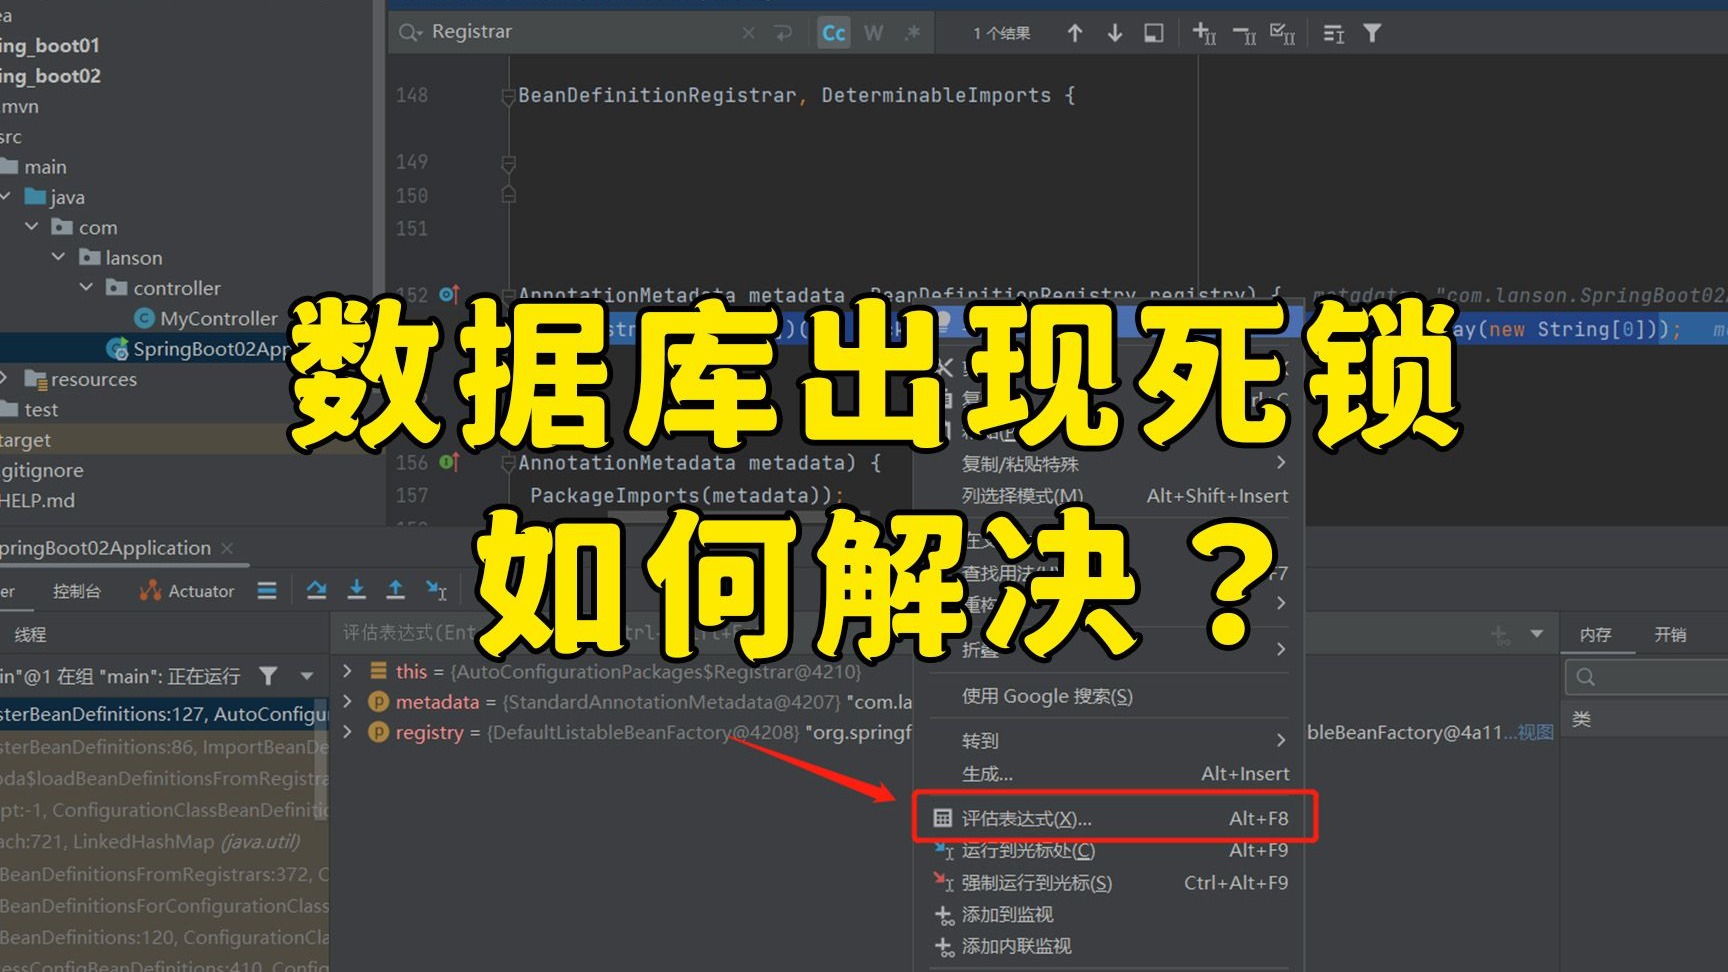Choose 评估表达式(X)... from context menu
Screen dimensions: 1728x972
1110,818
